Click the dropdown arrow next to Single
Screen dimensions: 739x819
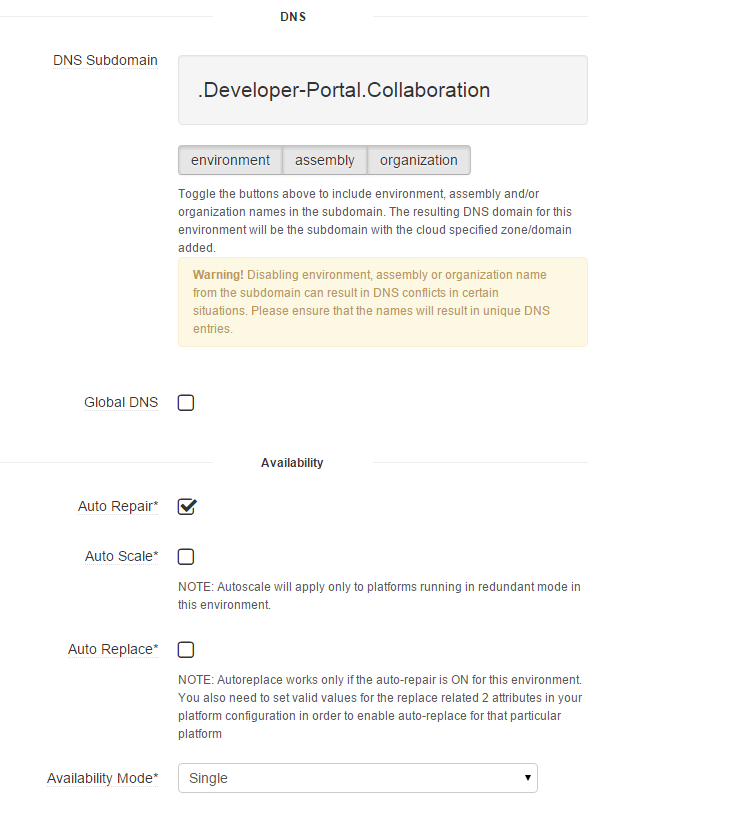[527, 778]
